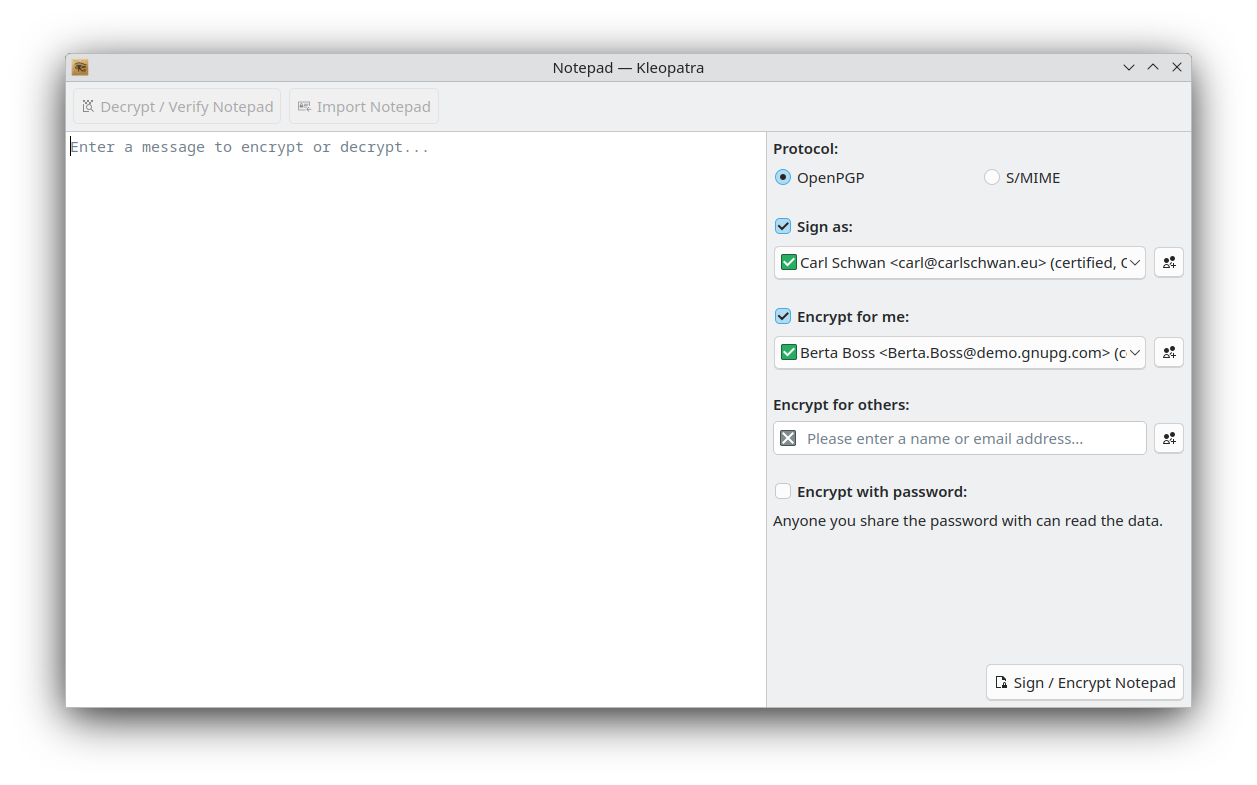Click into the notepad message text area
The image size is (1257, 785).
point(416,420)
